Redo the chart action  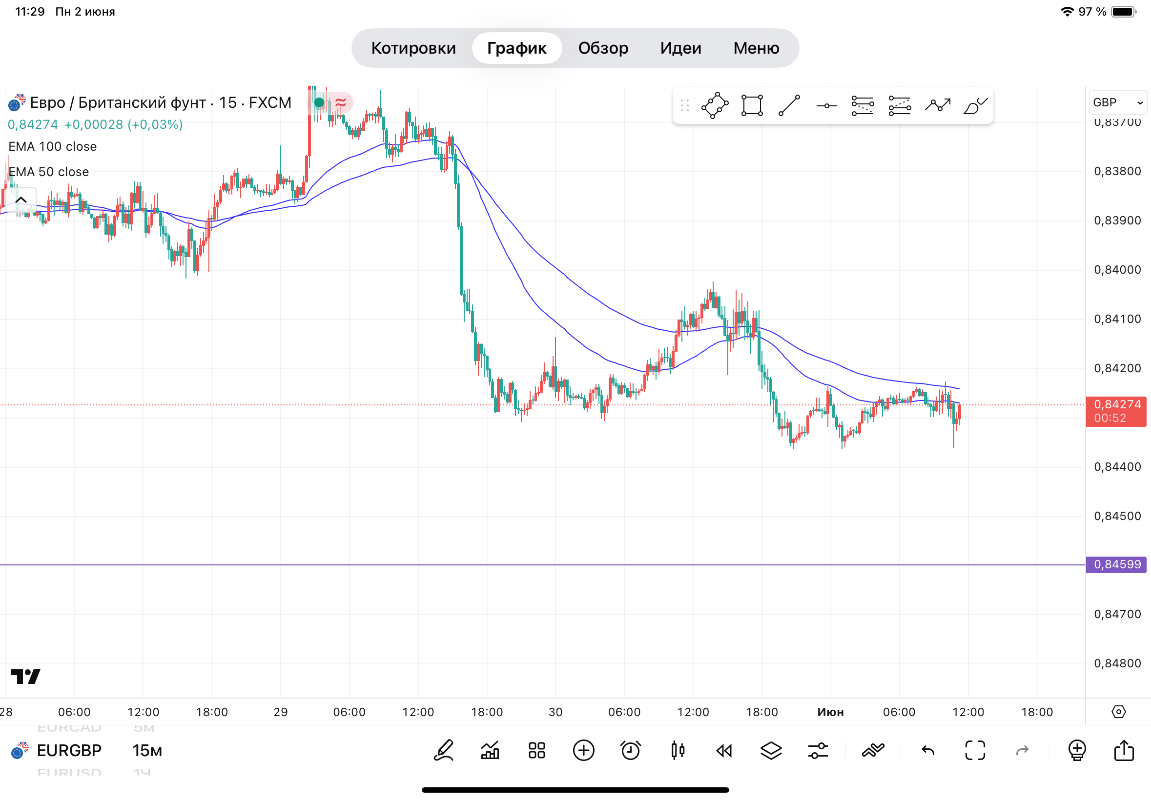(x=1022, y=750)
